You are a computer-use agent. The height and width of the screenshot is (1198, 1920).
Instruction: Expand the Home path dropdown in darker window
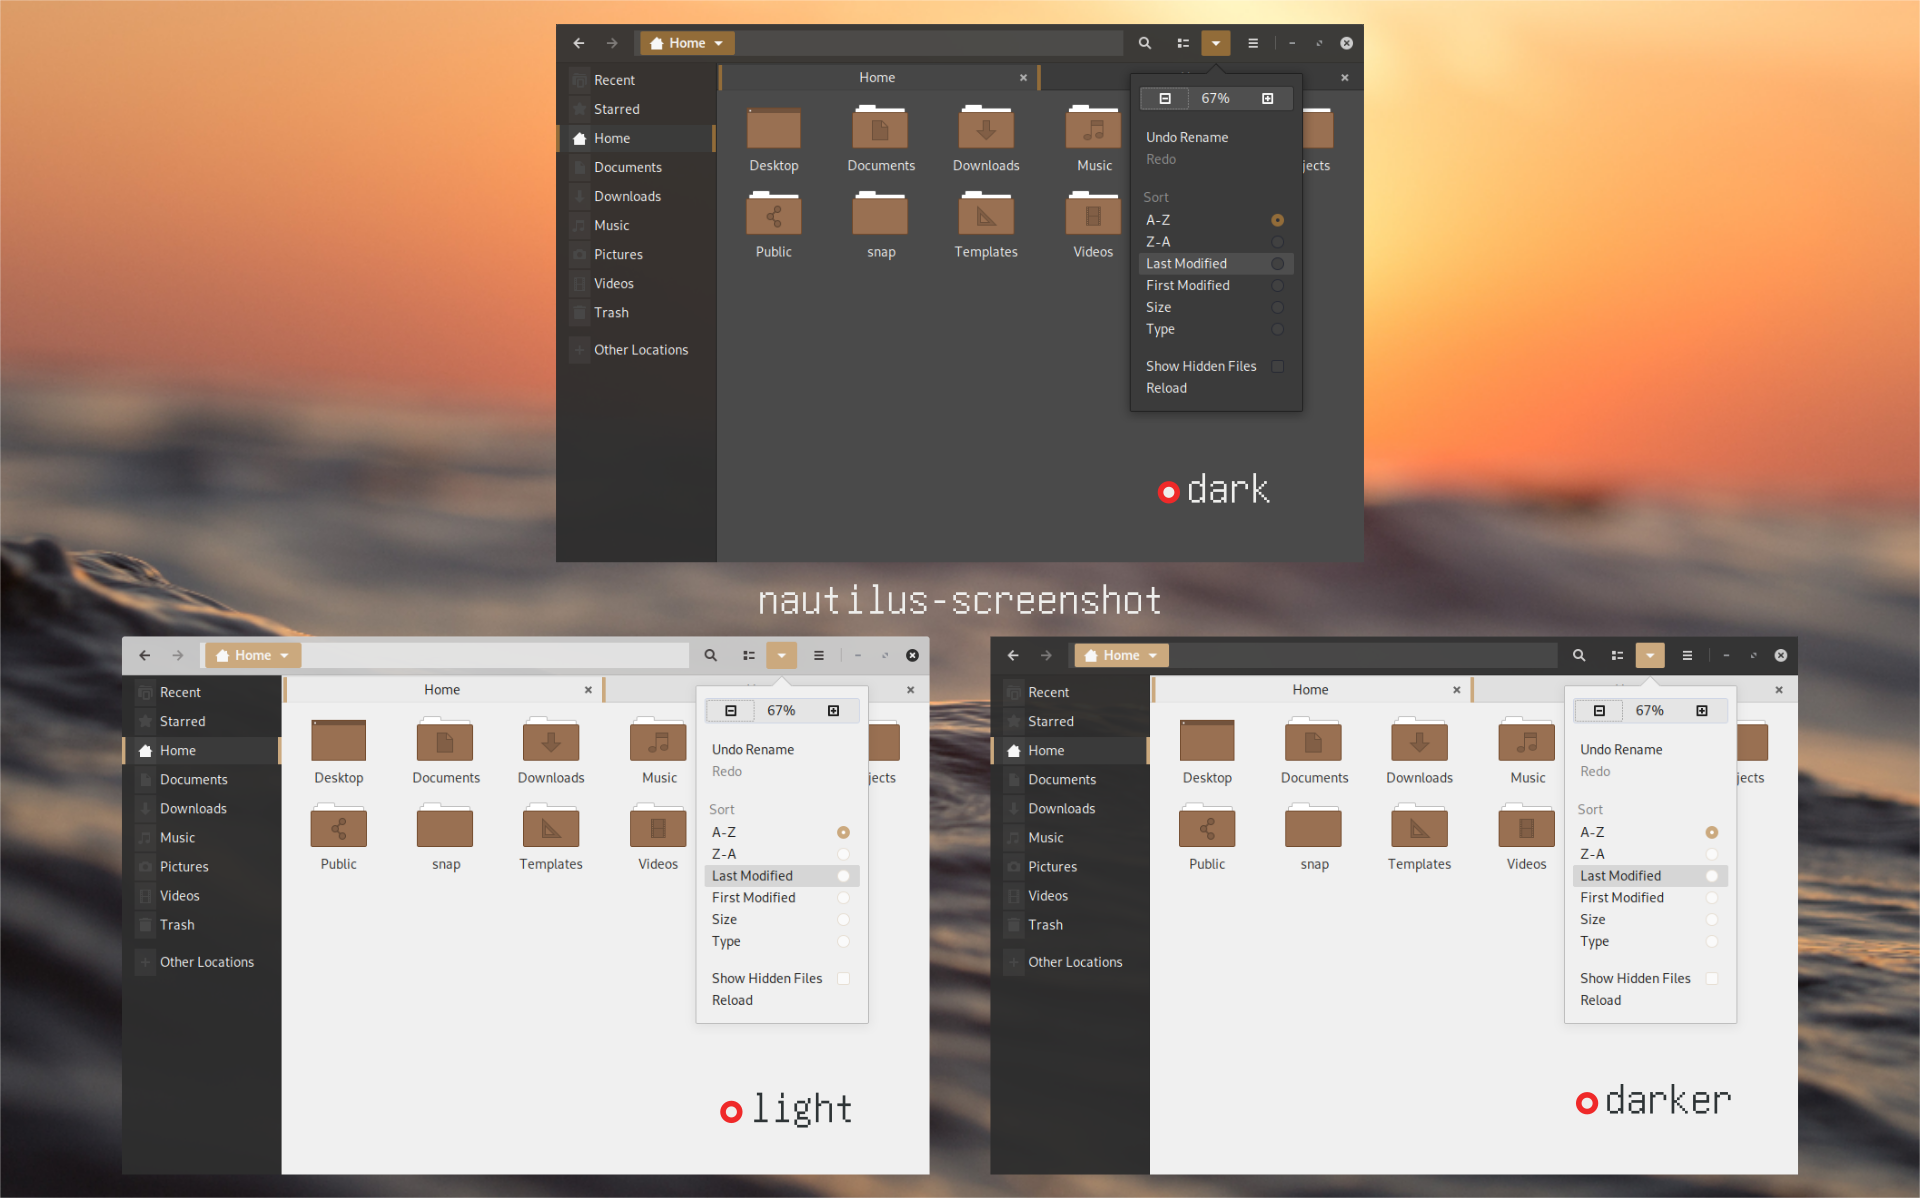(x=1121, y=655)
